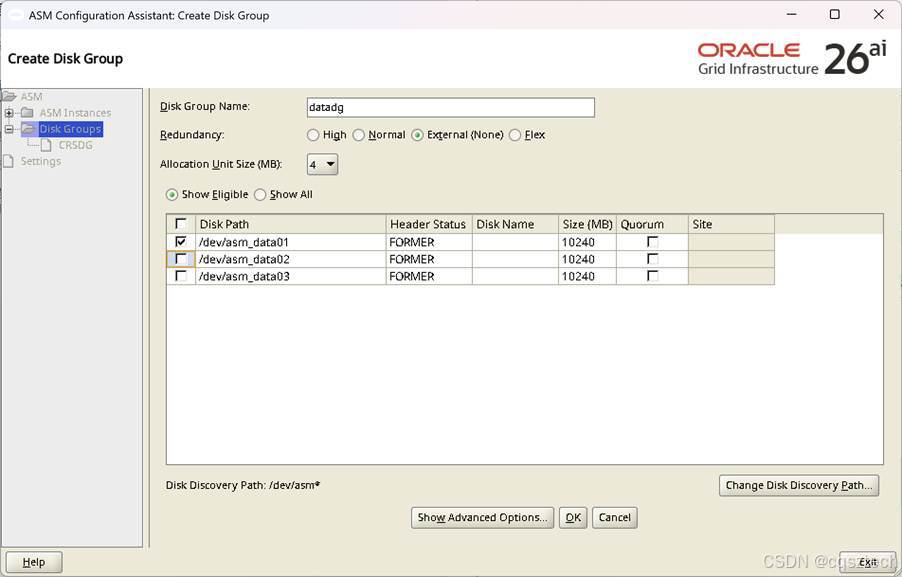
Task: Click the Disk Name column header
Action: (x=515, y=224)
